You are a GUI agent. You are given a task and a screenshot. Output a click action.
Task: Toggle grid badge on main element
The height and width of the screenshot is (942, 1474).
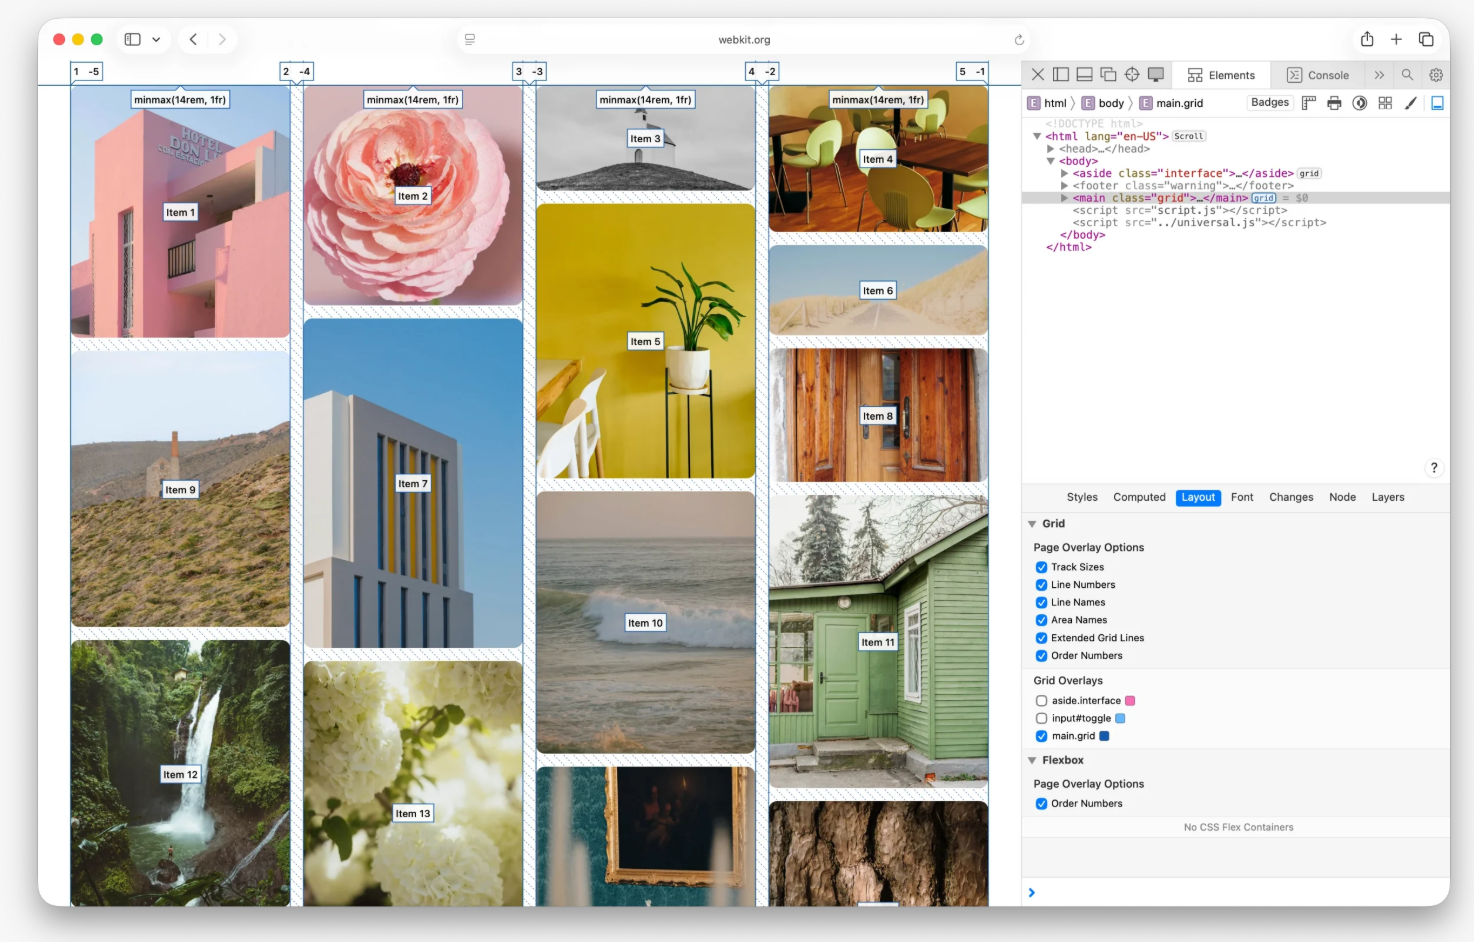coord(1264,198)
